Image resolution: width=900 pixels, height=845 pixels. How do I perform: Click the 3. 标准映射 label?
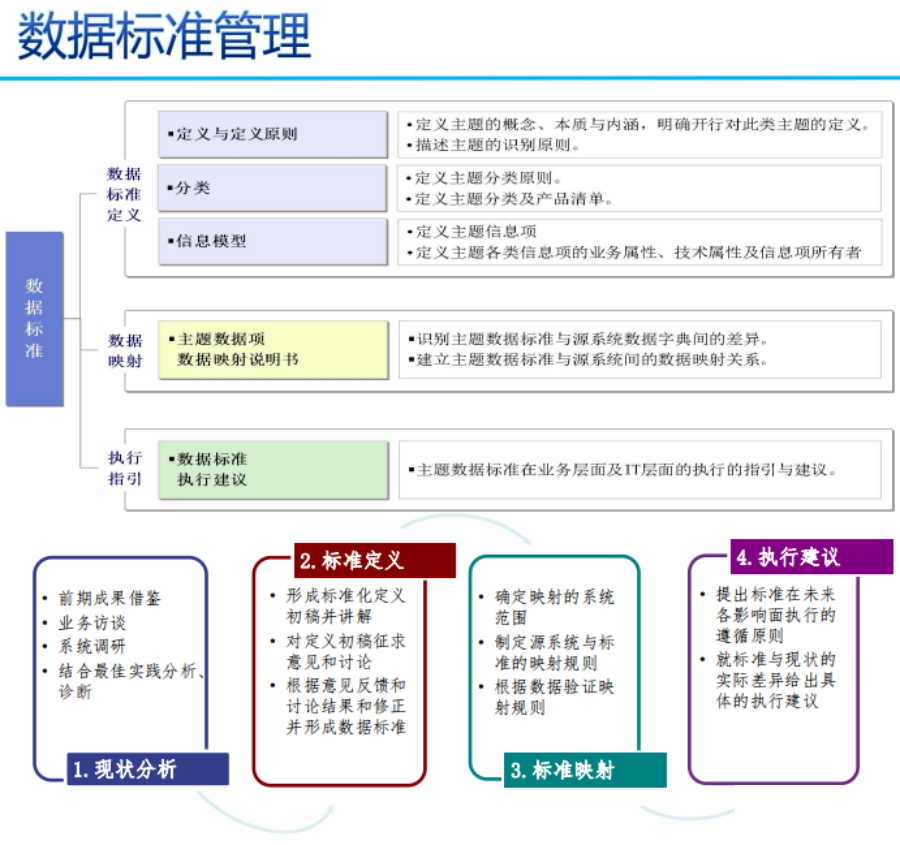click(585, 770)
